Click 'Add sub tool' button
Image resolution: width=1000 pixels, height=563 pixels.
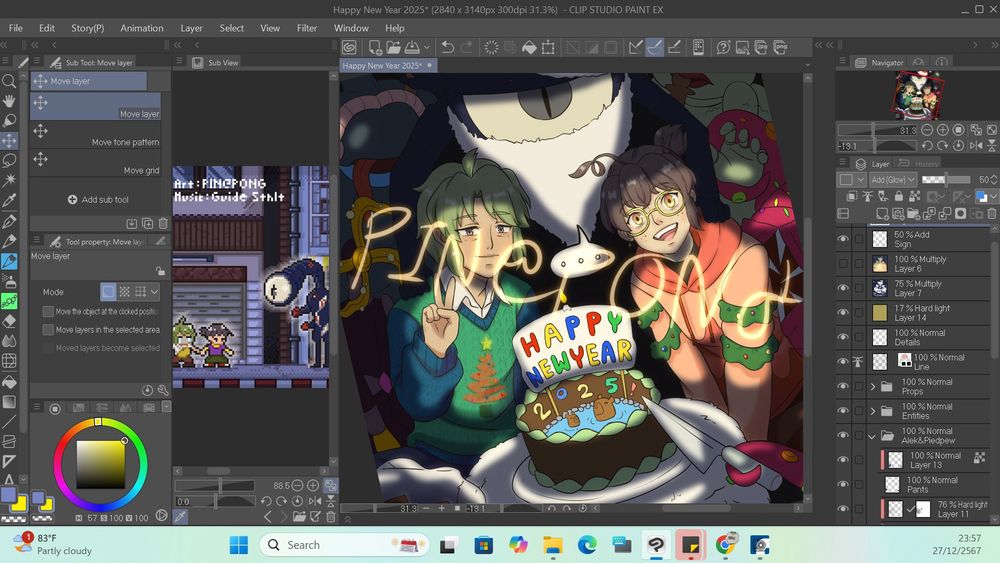pyautogui.click(x=98, y=200)
